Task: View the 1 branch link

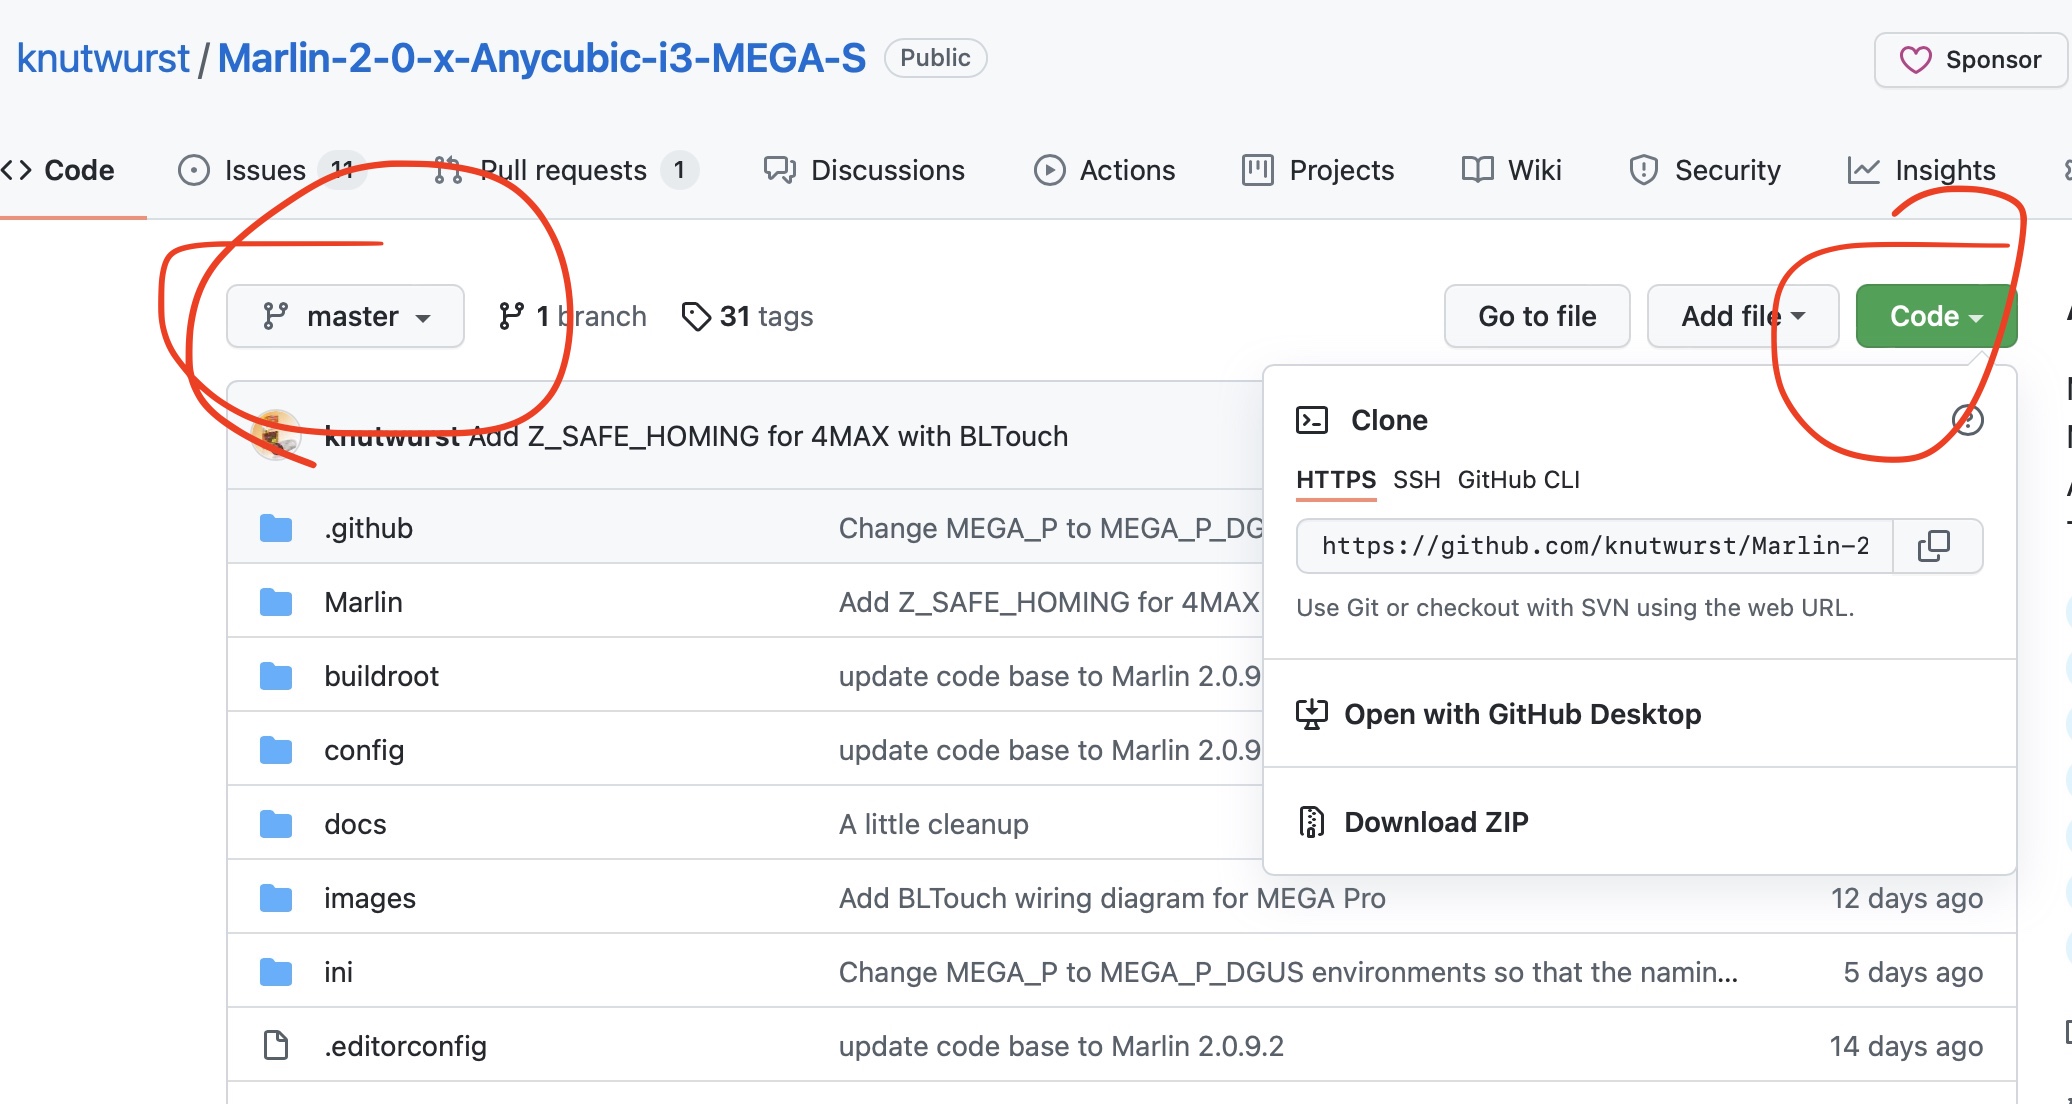Action: click(572, 316)
